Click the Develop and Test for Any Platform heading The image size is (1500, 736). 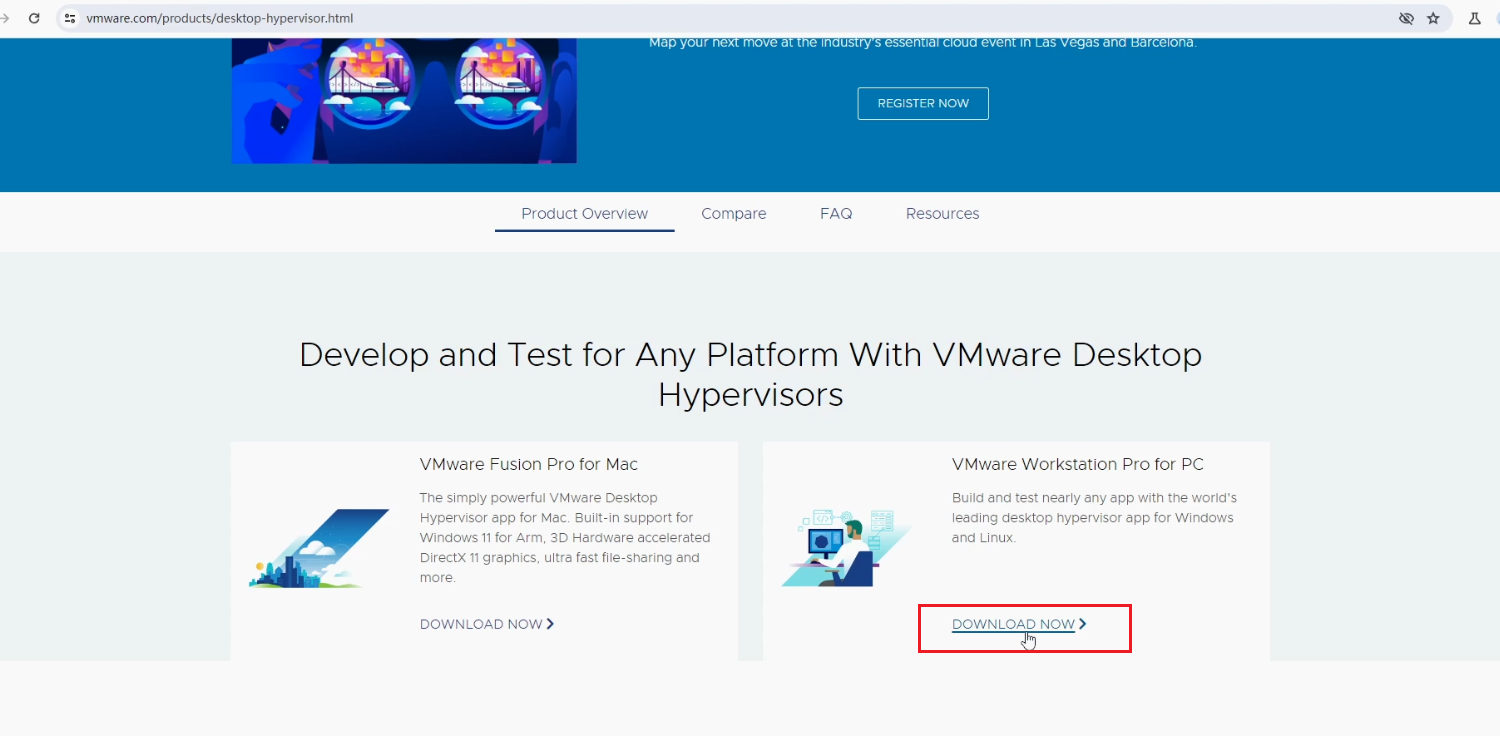(750, 374)
